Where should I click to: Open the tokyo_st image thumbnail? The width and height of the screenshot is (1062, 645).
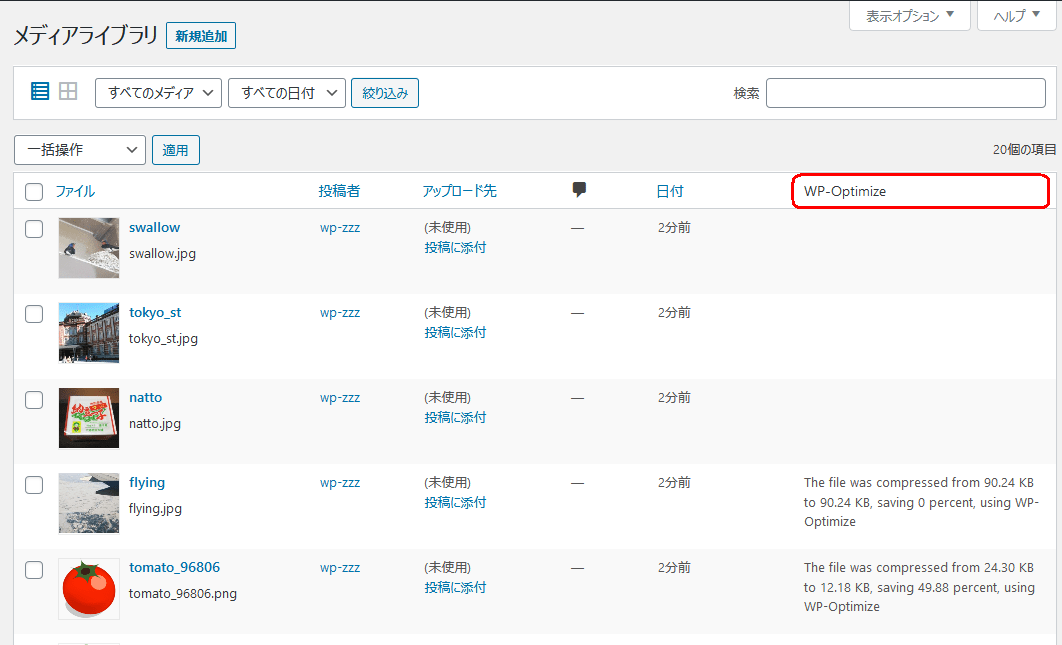89,333
